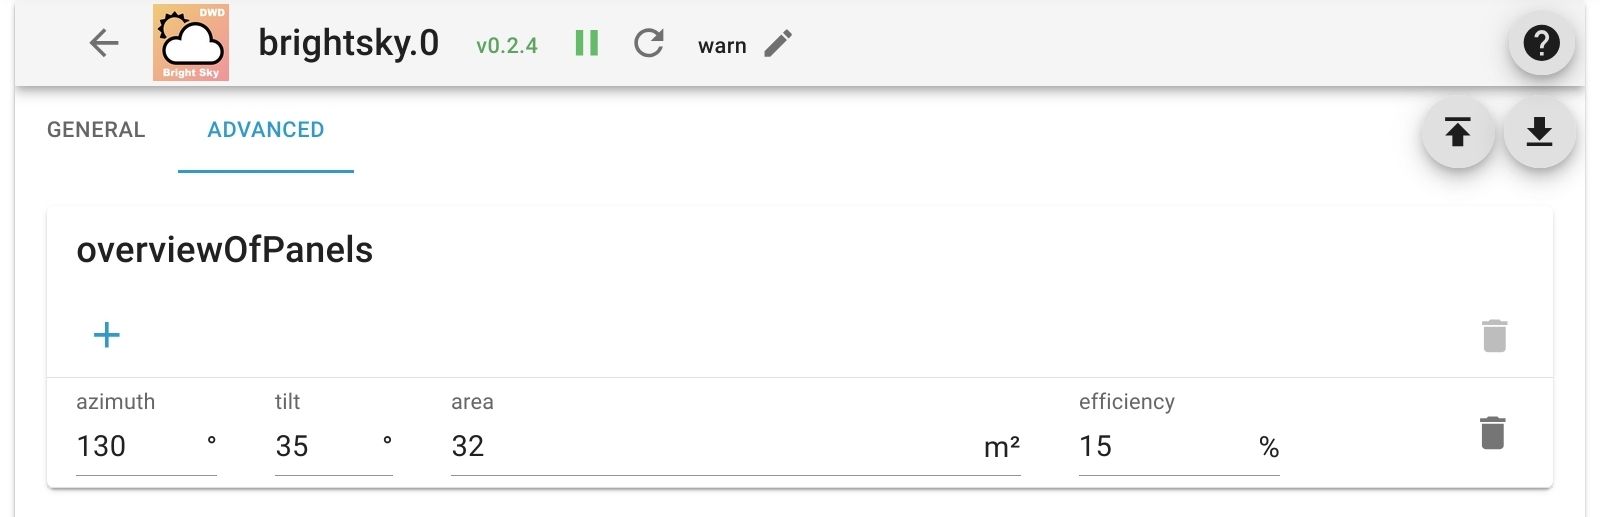Click the warn log level text

(722, 46)
